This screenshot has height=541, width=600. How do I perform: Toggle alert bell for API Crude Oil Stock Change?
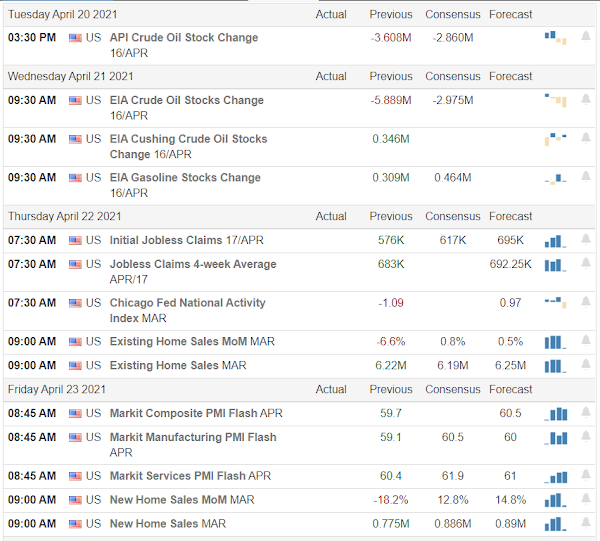(x=585, y=37)
